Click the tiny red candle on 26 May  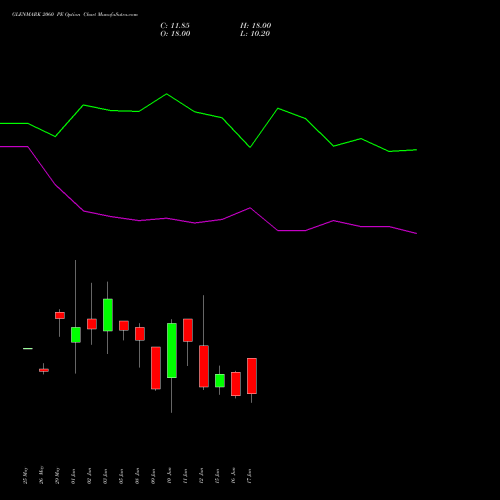44,370
